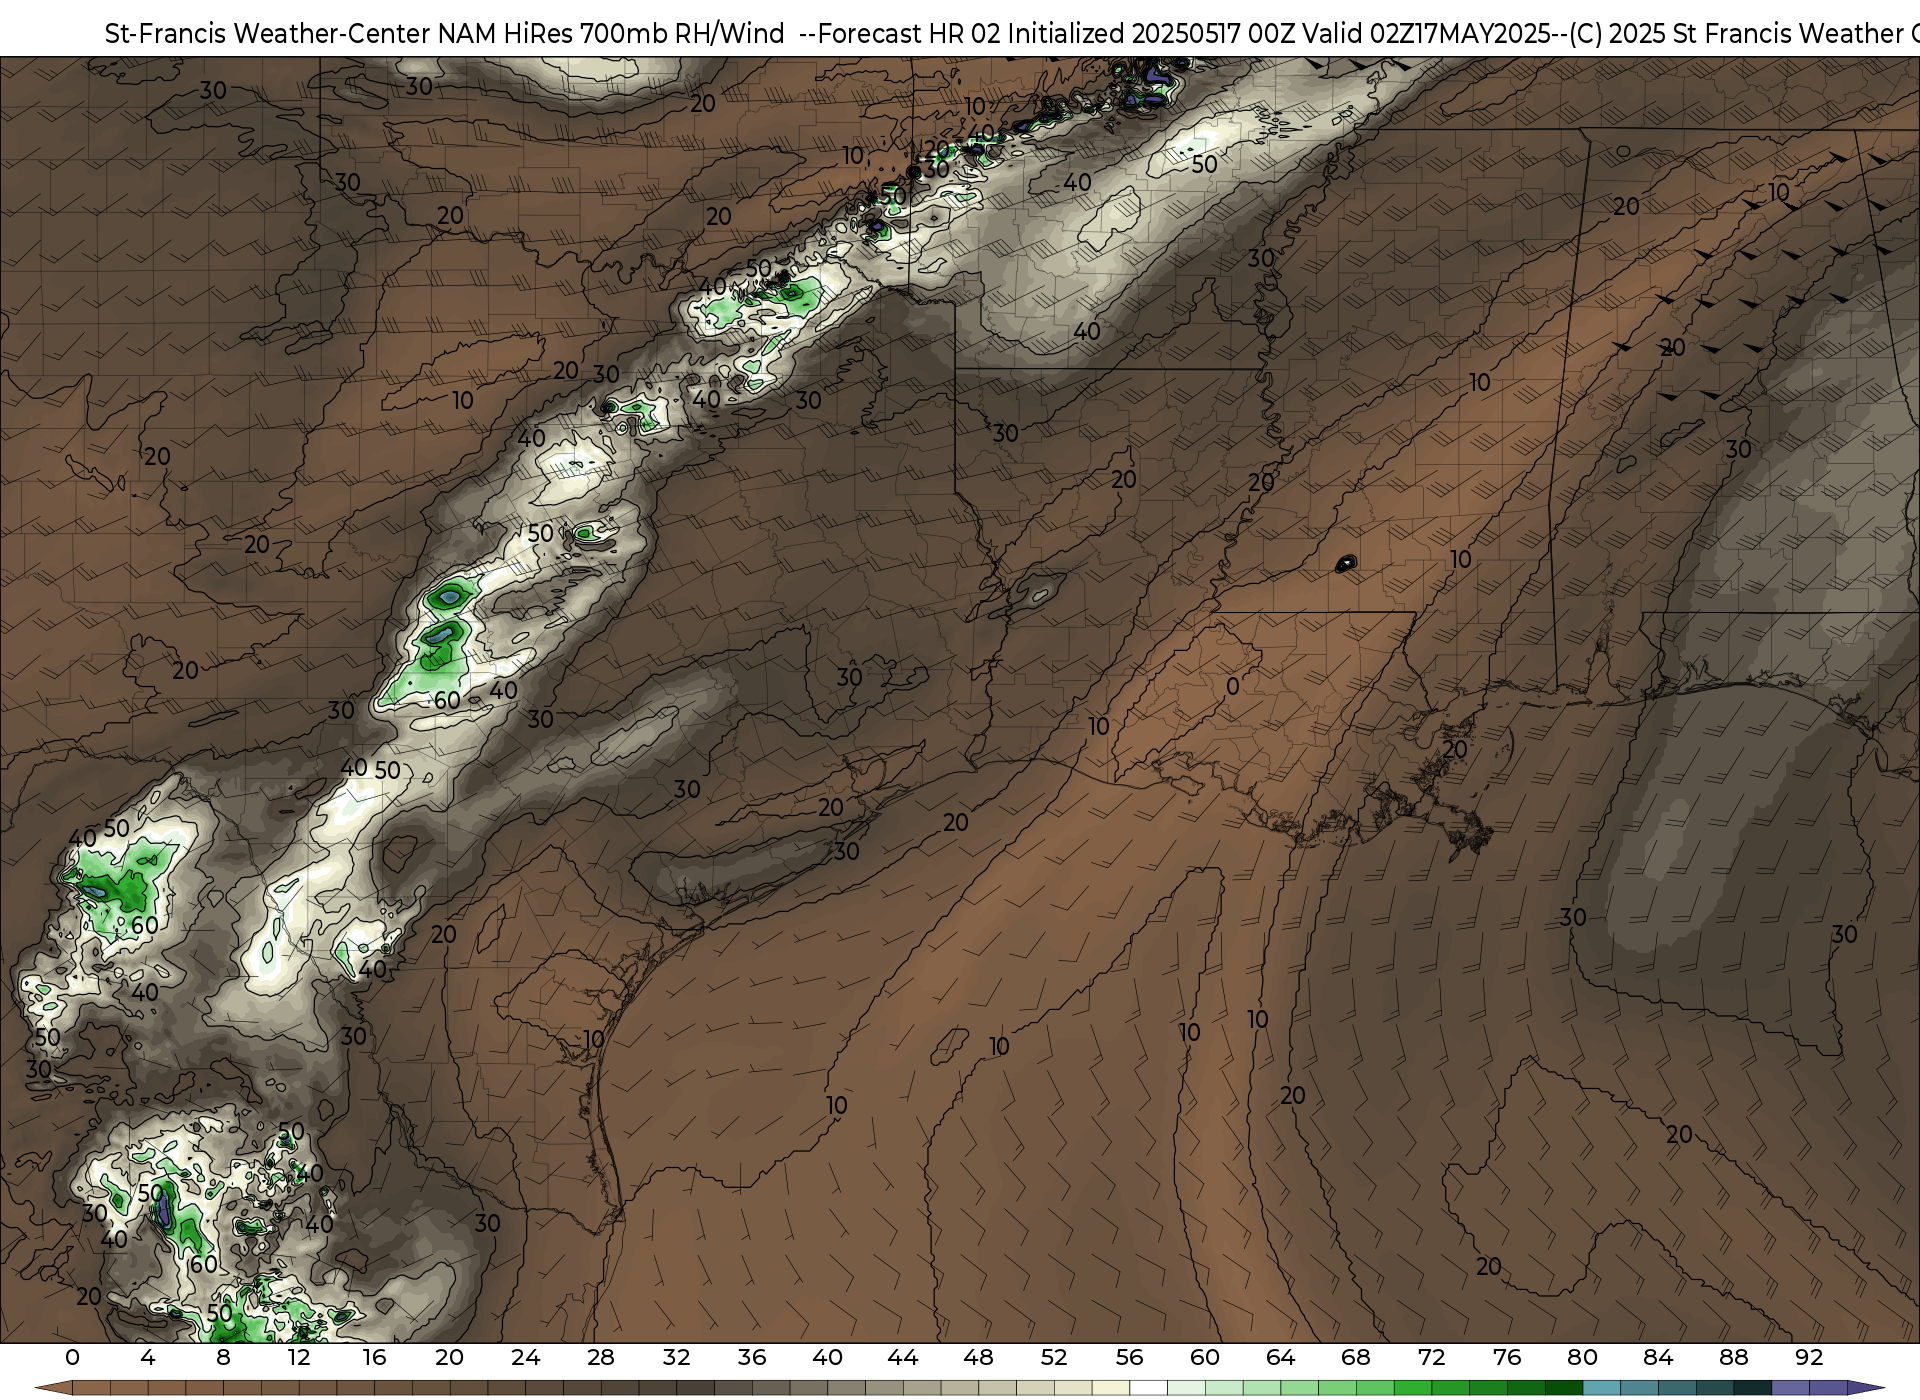1920x1400 pixels.
Task: Click the colorbar tick label 52
Action: 1054,1357
